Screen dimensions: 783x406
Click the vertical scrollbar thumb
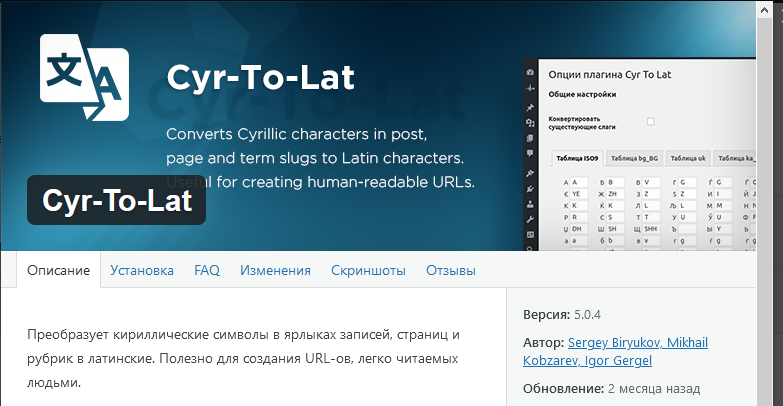click(764, 210)
